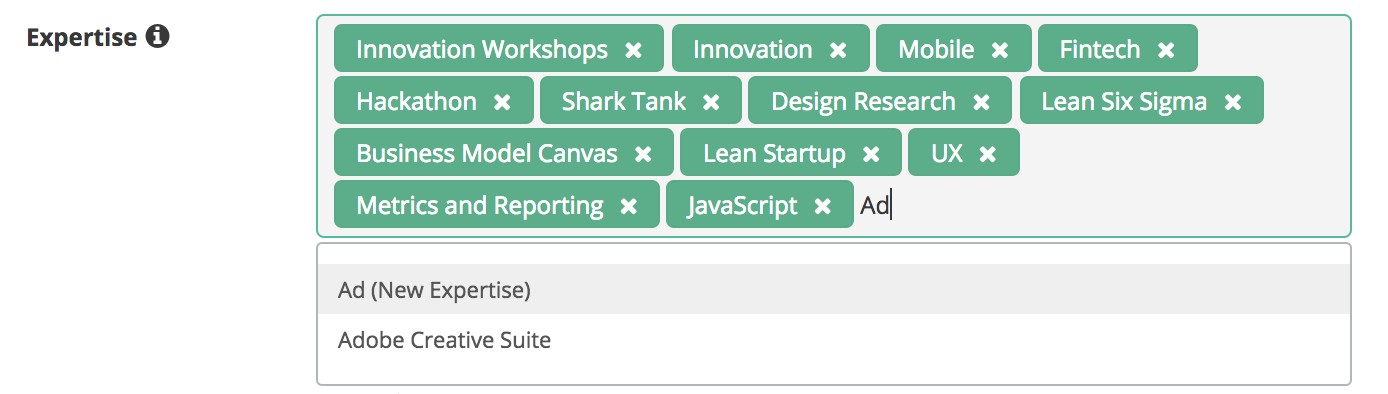Remove the UX expertise tag
The image size is (1388, 394).
point(988,154)
